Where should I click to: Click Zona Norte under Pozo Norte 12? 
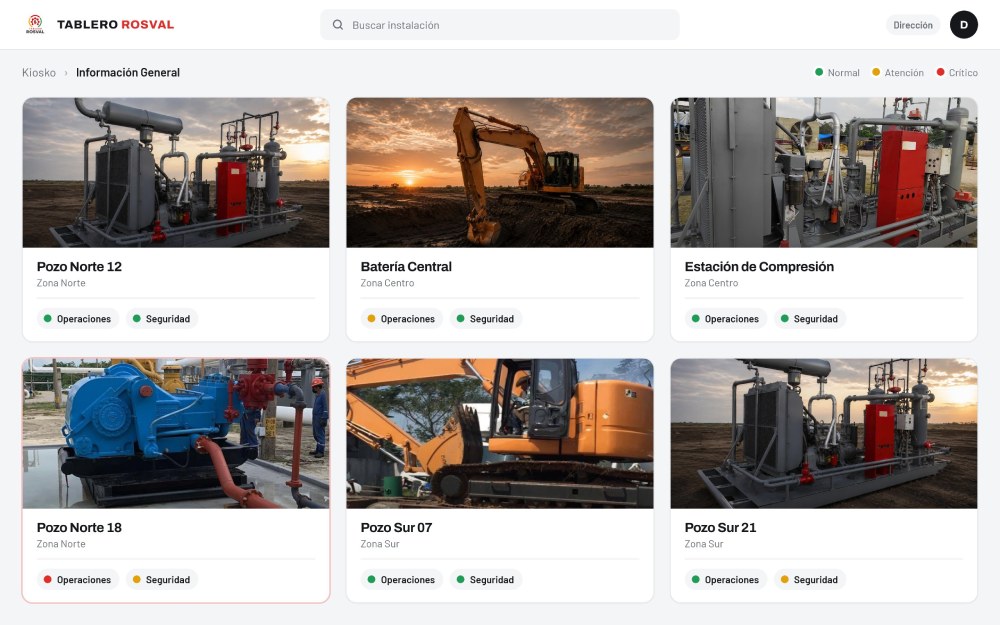pos(61,283)
